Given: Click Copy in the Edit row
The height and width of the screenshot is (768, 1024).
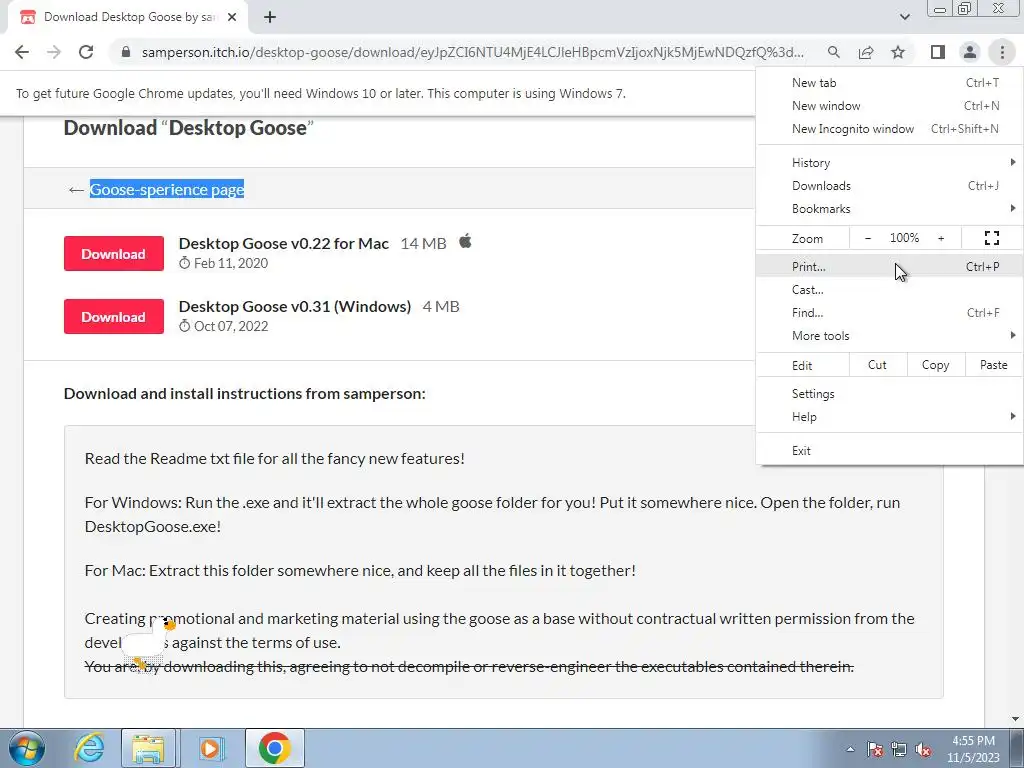Looking at the screenshot, I should tap(935, 365).
